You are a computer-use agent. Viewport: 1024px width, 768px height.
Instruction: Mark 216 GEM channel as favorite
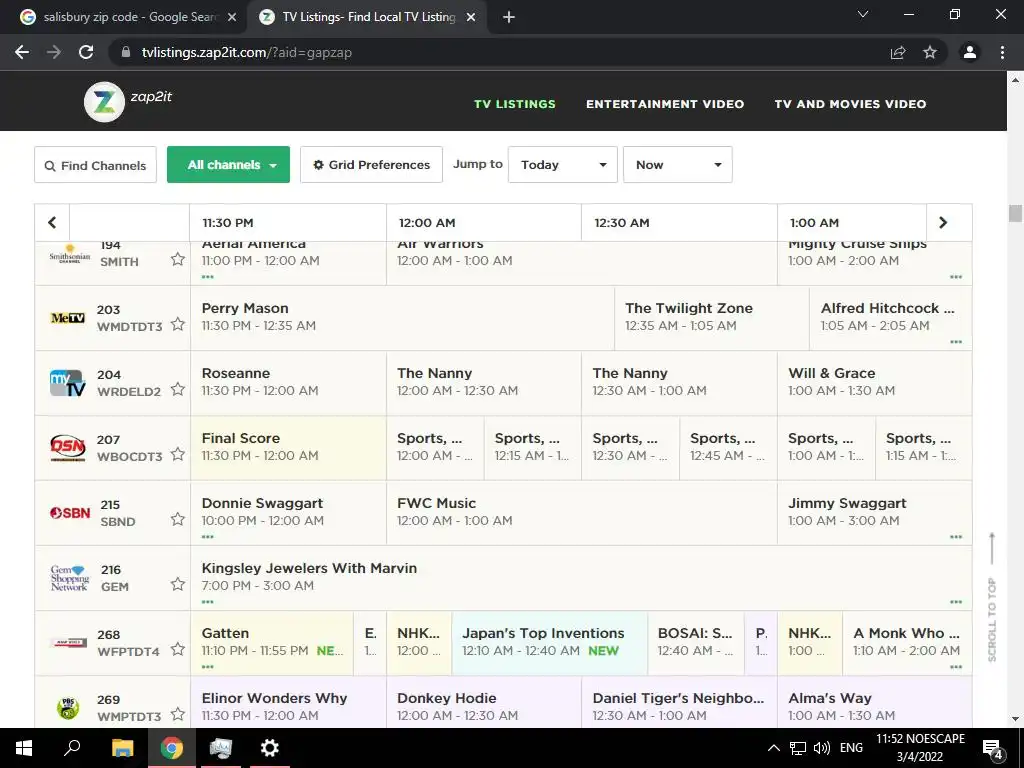coord(178,584)
